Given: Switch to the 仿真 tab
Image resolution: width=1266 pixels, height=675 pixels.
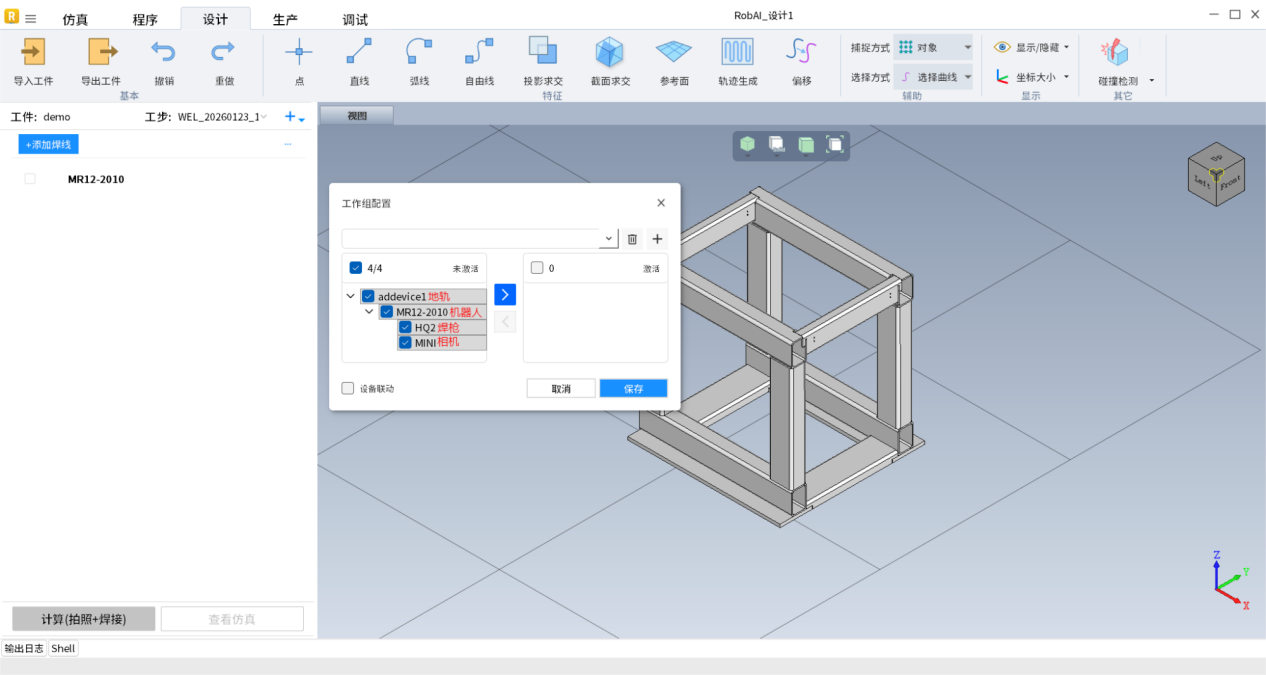Looking at the screenshot, I should (x=75, y=20).
